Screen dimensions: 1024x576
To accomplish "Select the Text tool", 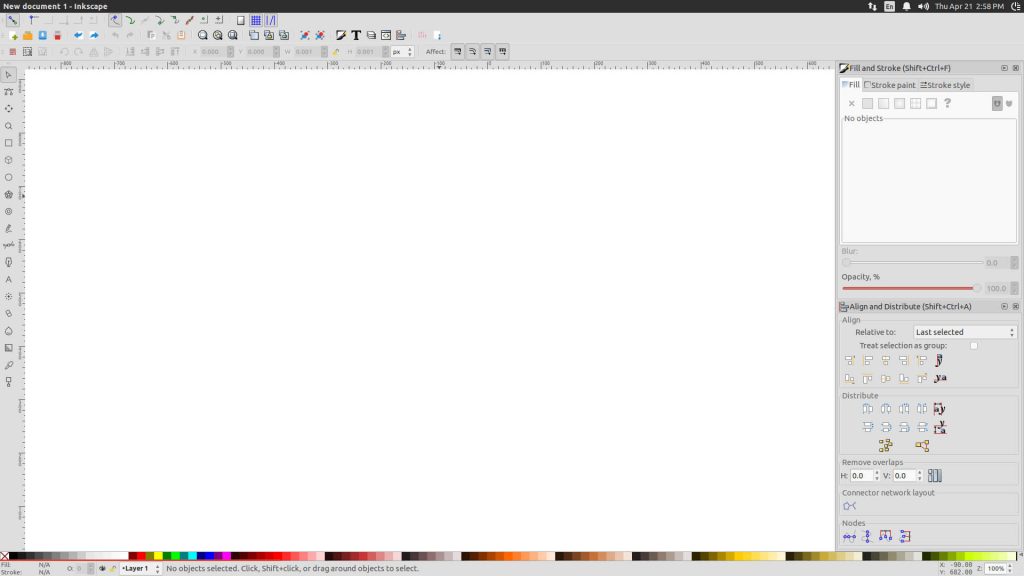I will click(10, 277).
